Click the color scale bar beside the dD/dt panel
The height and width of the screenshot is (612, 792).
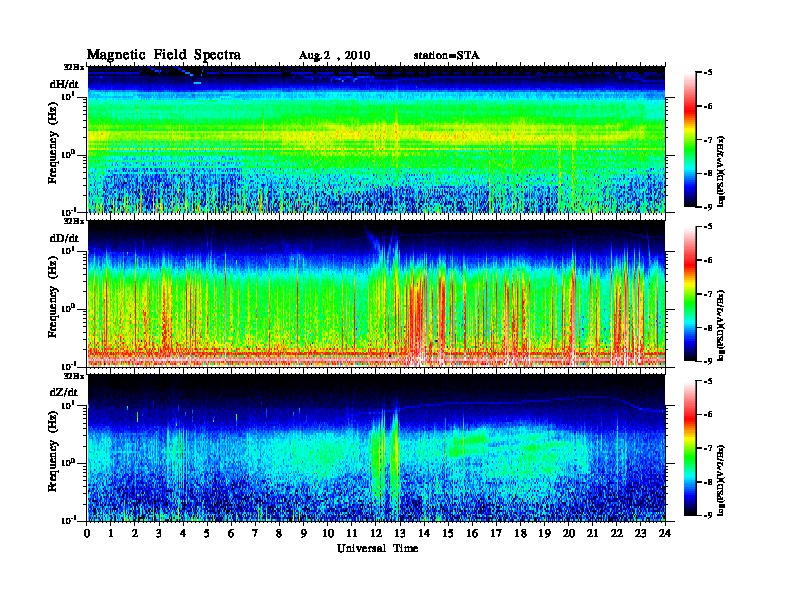tap(690, 293)
